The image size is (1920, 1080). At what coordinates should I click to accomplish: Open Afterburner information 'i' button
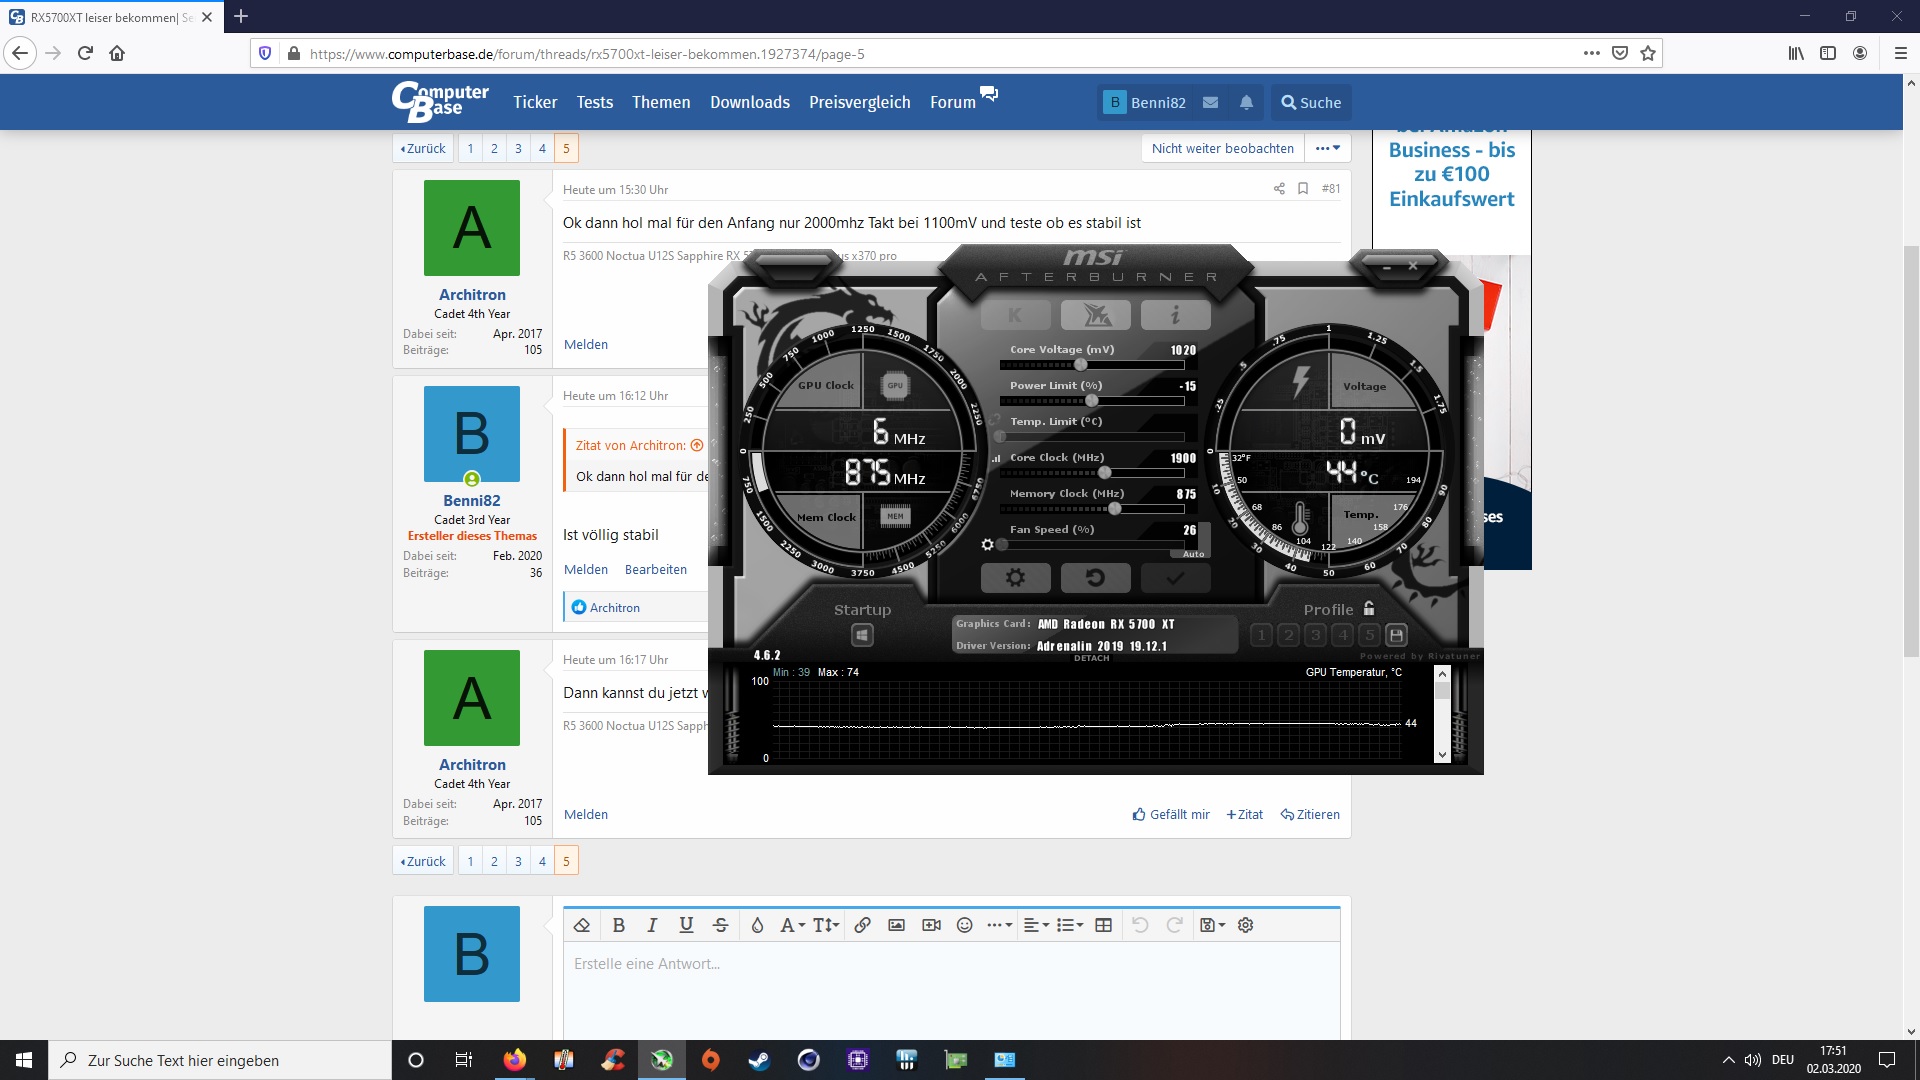[1175, 315]
